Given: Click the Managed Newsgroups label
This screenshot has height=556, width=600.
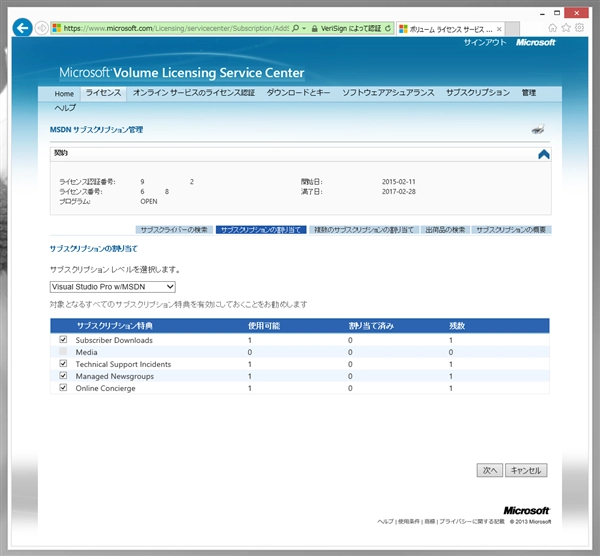Looking at the screenshot, I should tap(114, 376).
